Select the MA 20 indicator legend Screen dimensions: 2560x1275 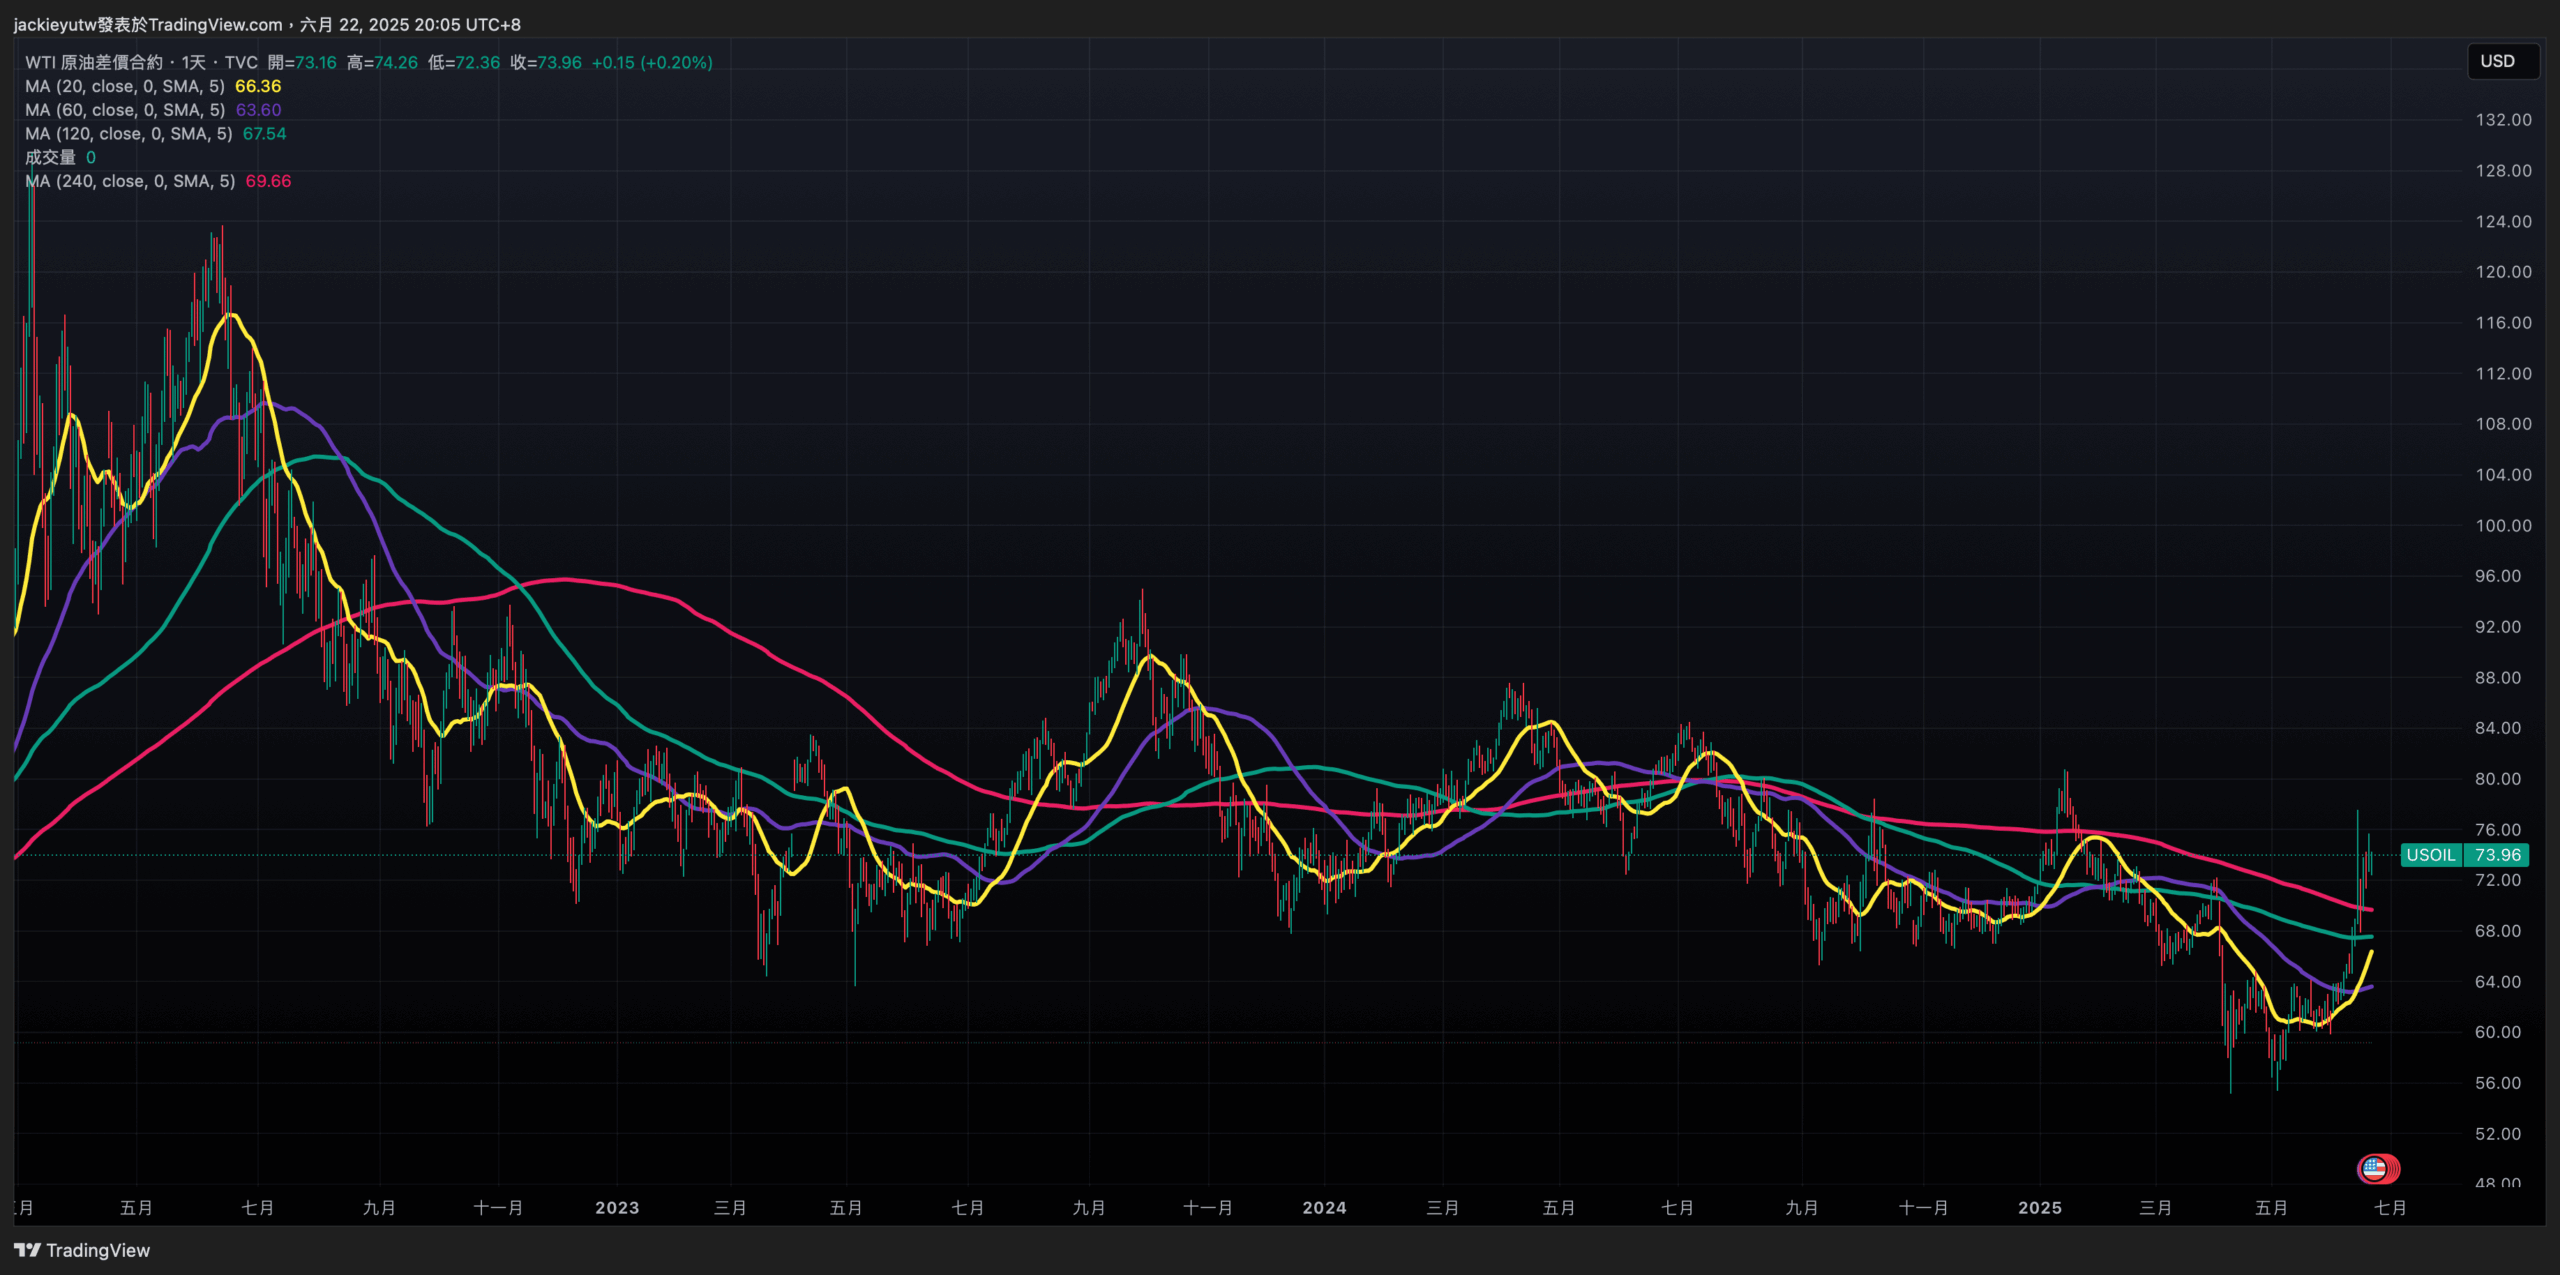tap(125, 86)
